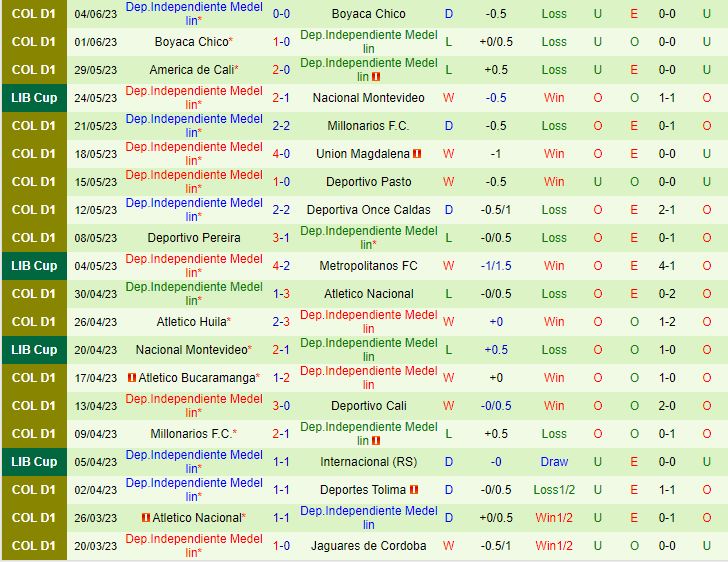Open Millonarios F.C. away team on 21/05/23

pyautogui.click(x=369, y=126)
